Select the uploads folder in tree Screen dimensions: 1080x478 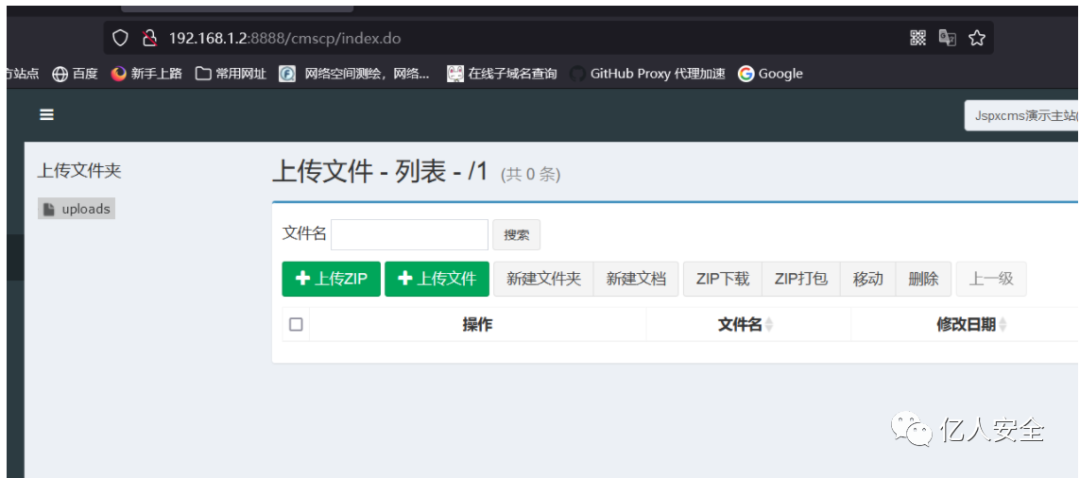click(76, 209)
